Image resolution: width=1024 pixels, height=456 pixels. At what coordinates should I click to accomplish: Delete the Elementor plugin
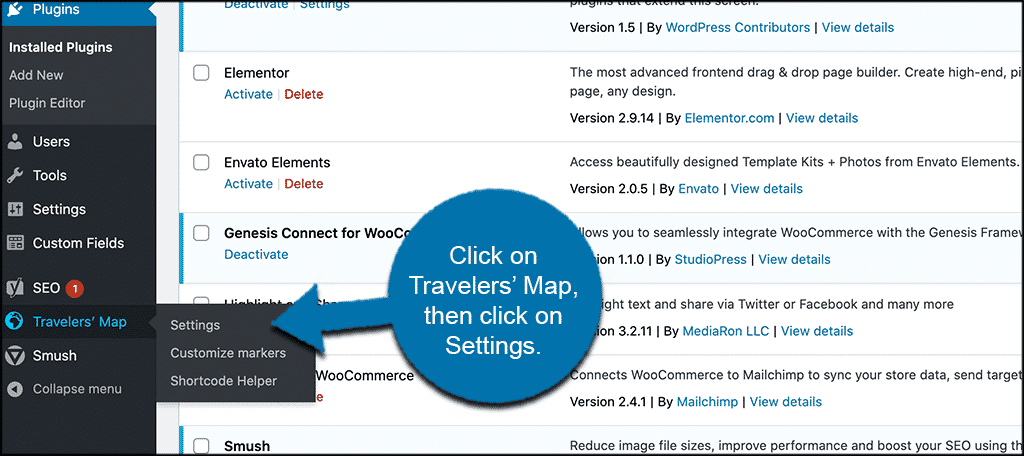304,94
